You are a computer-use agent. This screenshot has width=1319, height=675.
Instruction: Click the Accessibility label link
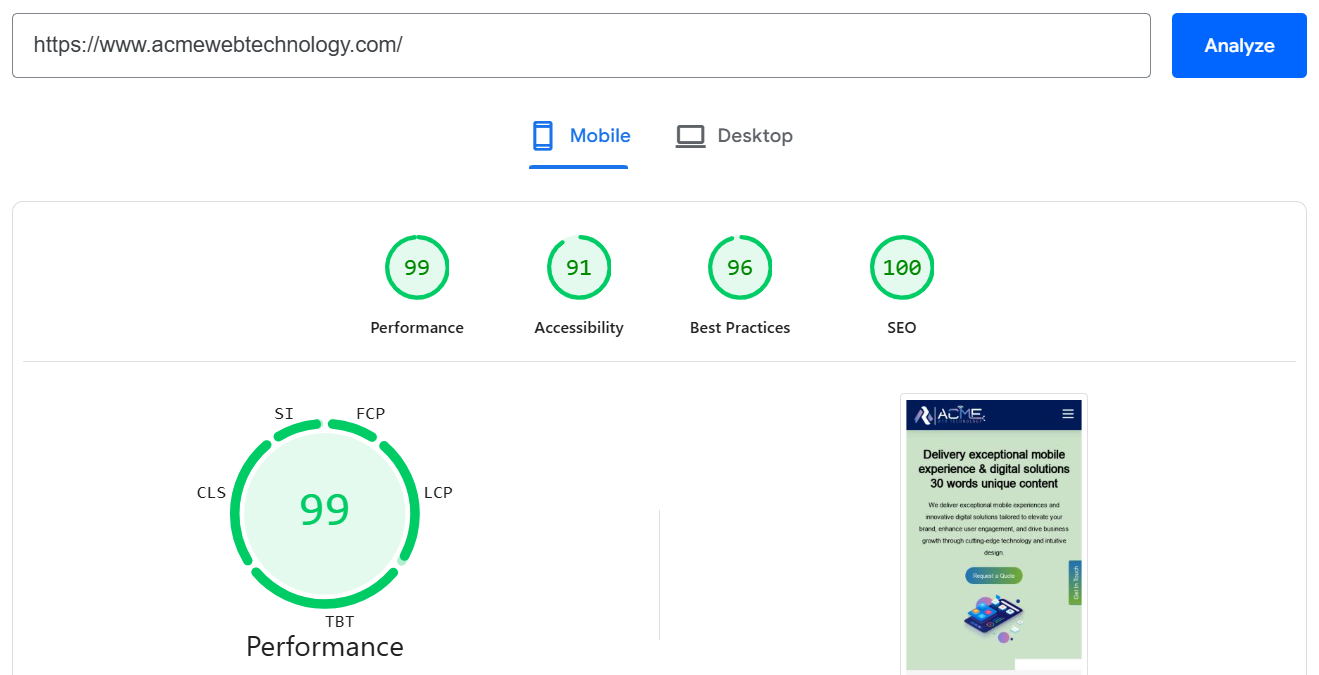tap(579, 327)
